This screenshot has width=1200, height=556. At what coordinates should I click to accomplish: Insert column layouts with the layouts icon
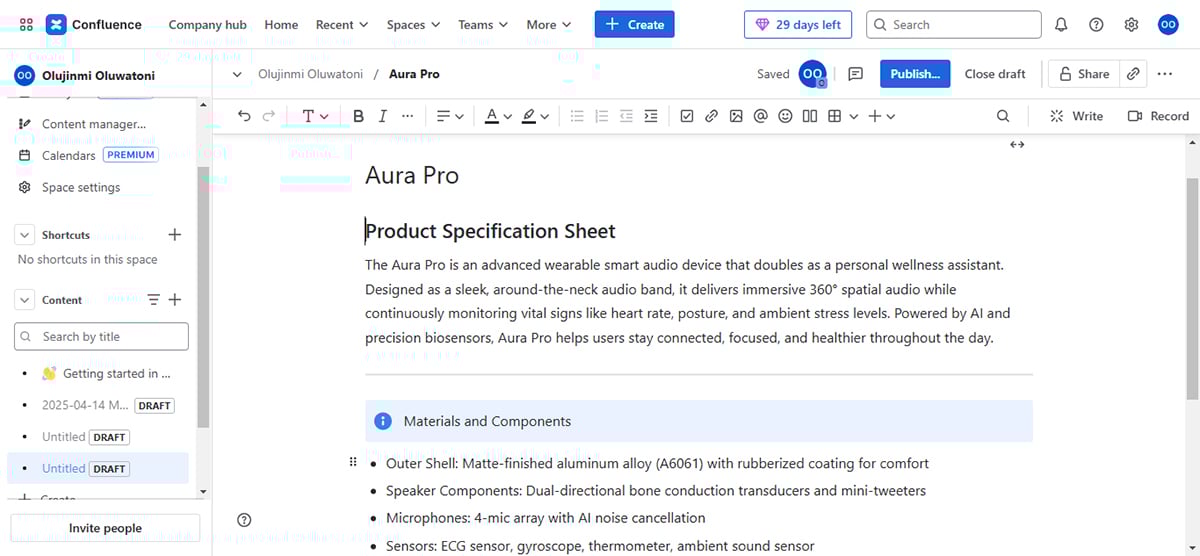click(810, 116)
